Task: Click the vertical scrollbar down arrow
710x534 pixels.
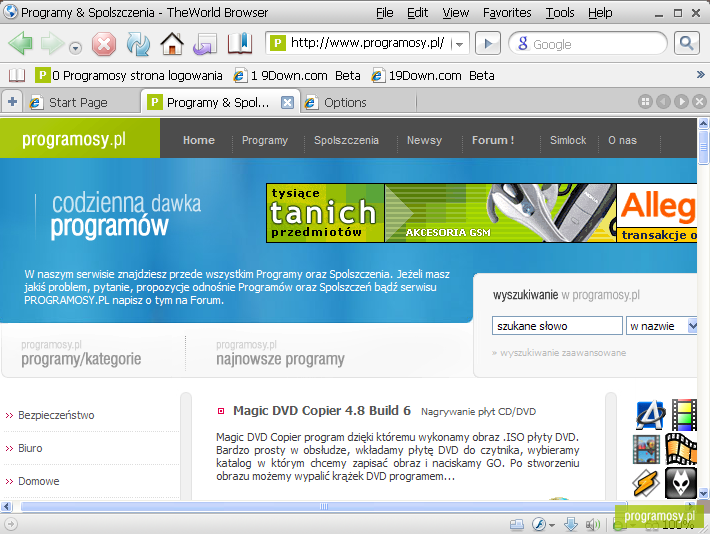Action: (703, 493)
